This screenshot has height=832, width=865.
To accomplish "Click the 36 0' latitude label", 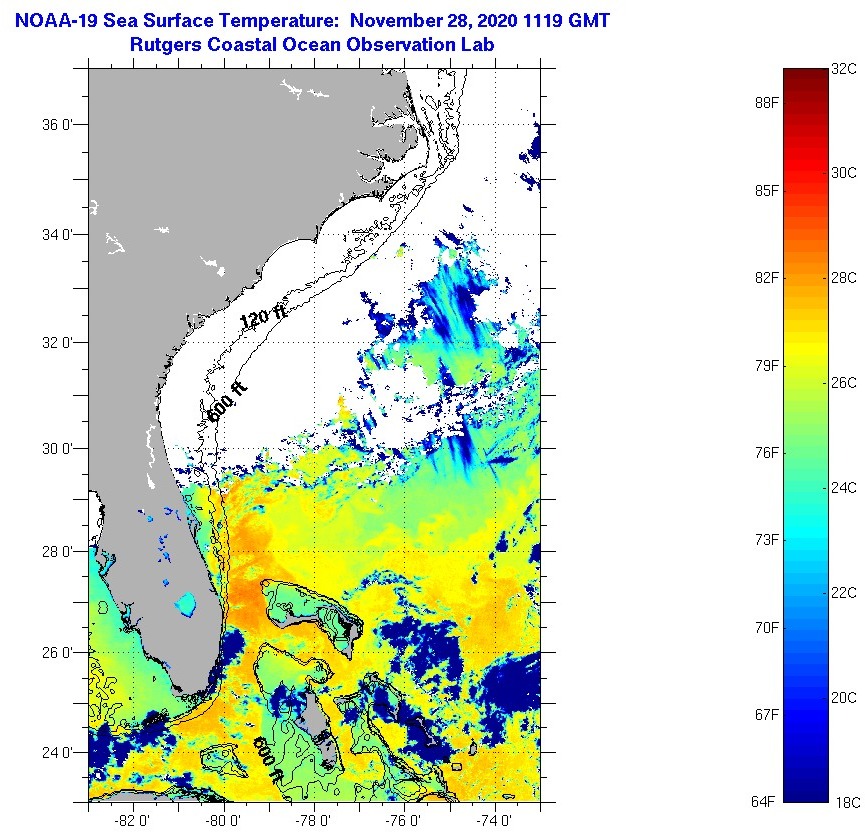I will (57, 125).
